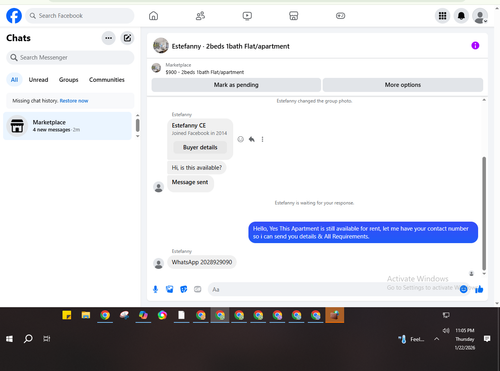Open more message options vertical dots
Viewport: 500px width, 371px height.
point(262,139)
